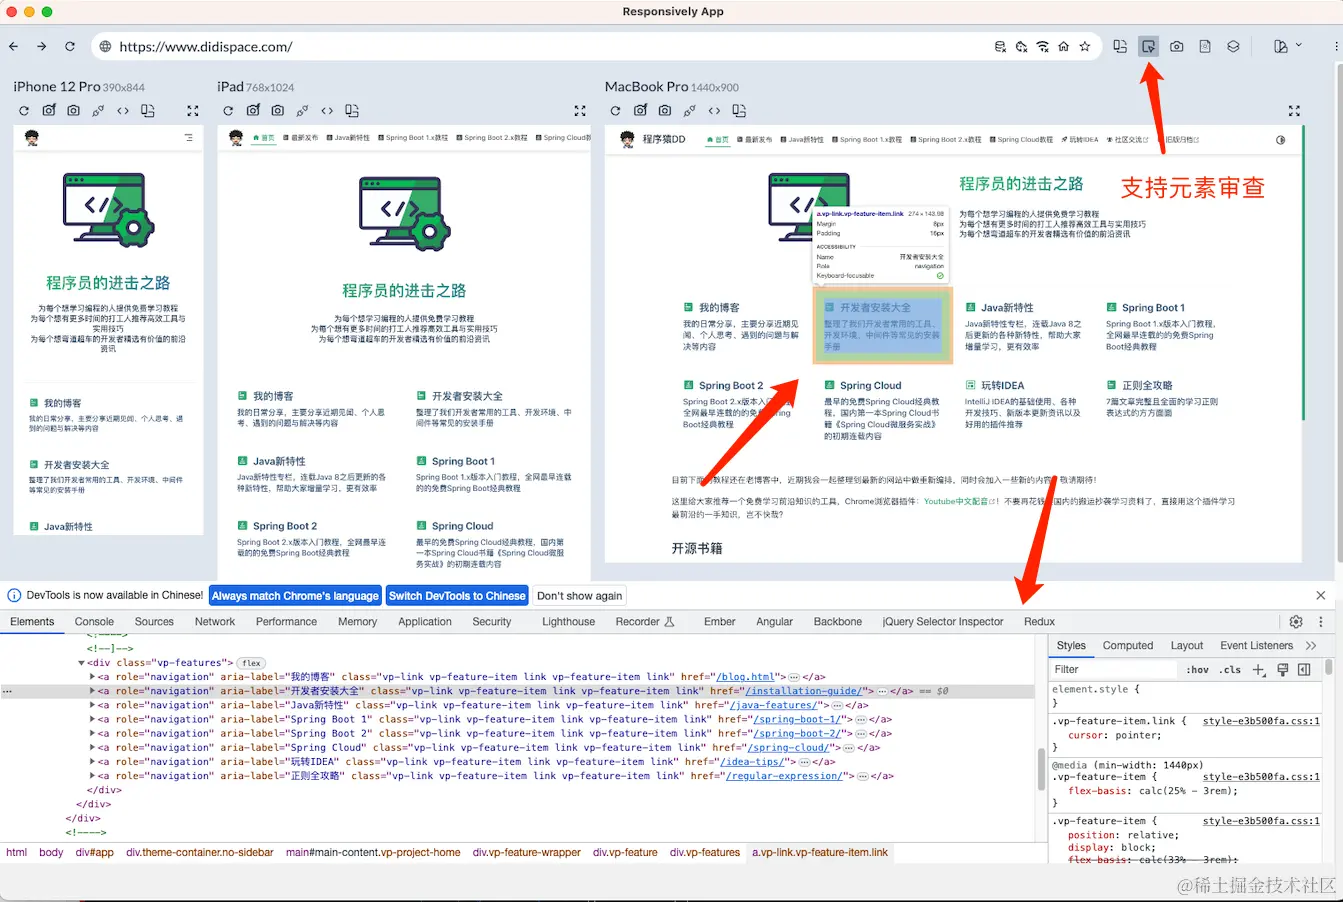Click the styles Filter input field
Image resolution: width=1343 pixels, height=902 pixels.
[x=1113, y=670]
